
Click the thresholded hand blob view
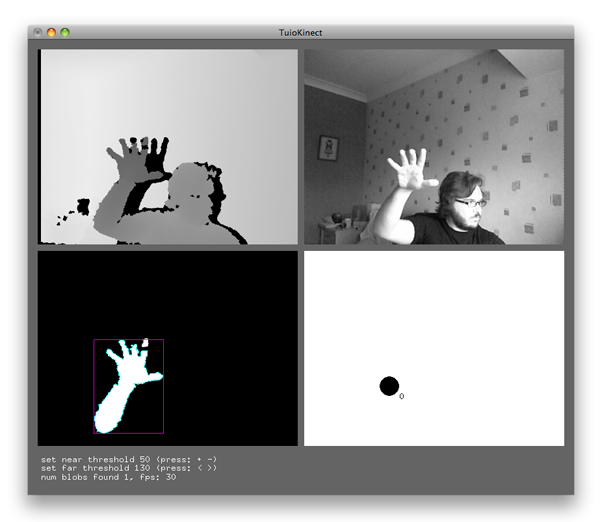(168, 348)
